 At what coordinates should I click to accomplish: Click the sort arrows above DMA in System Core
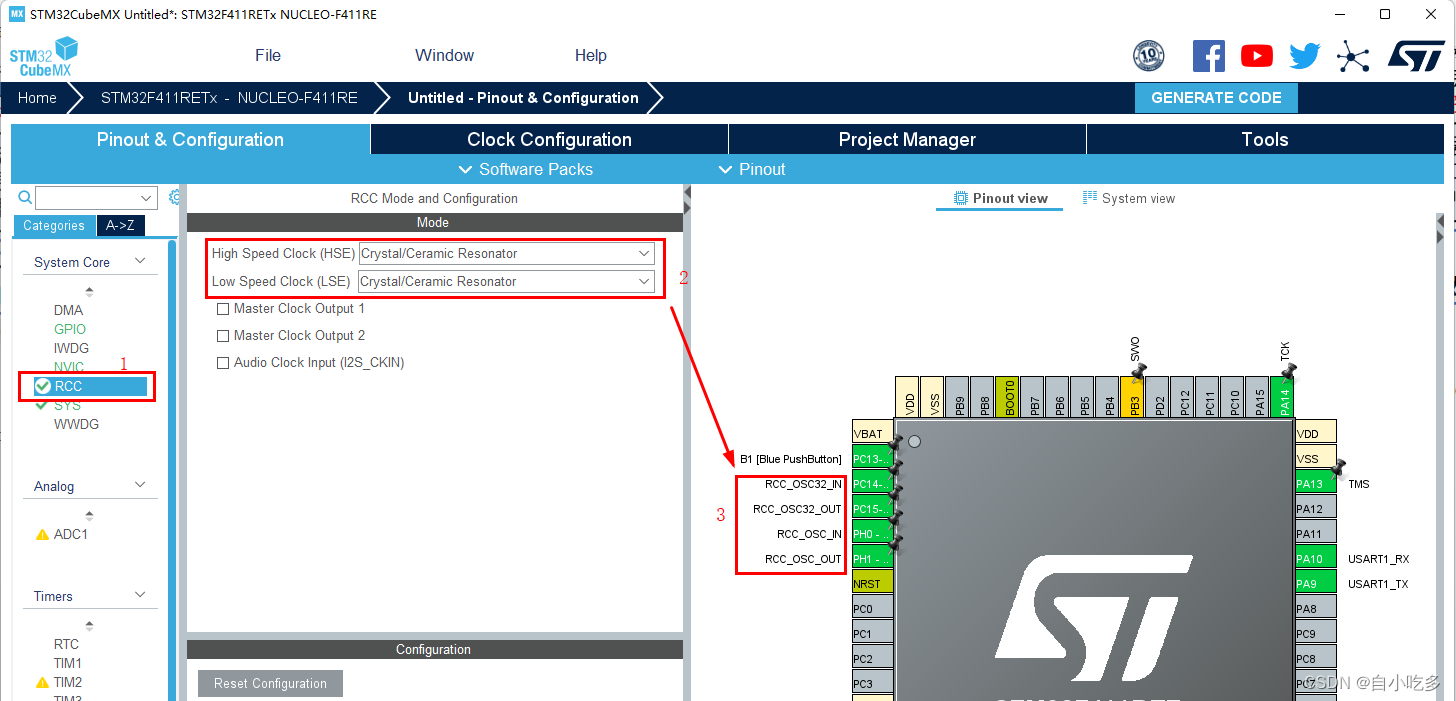[90, 292]
